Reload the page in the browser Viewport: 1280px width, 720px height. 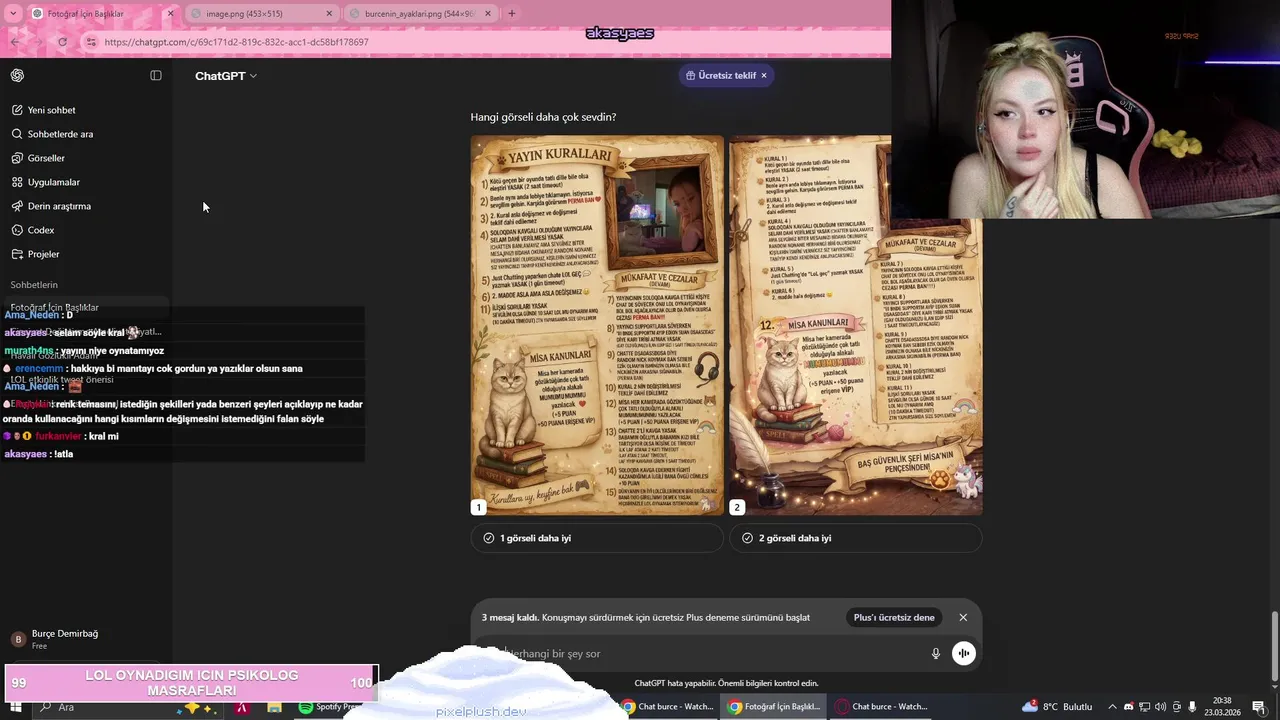pos(62,42)
